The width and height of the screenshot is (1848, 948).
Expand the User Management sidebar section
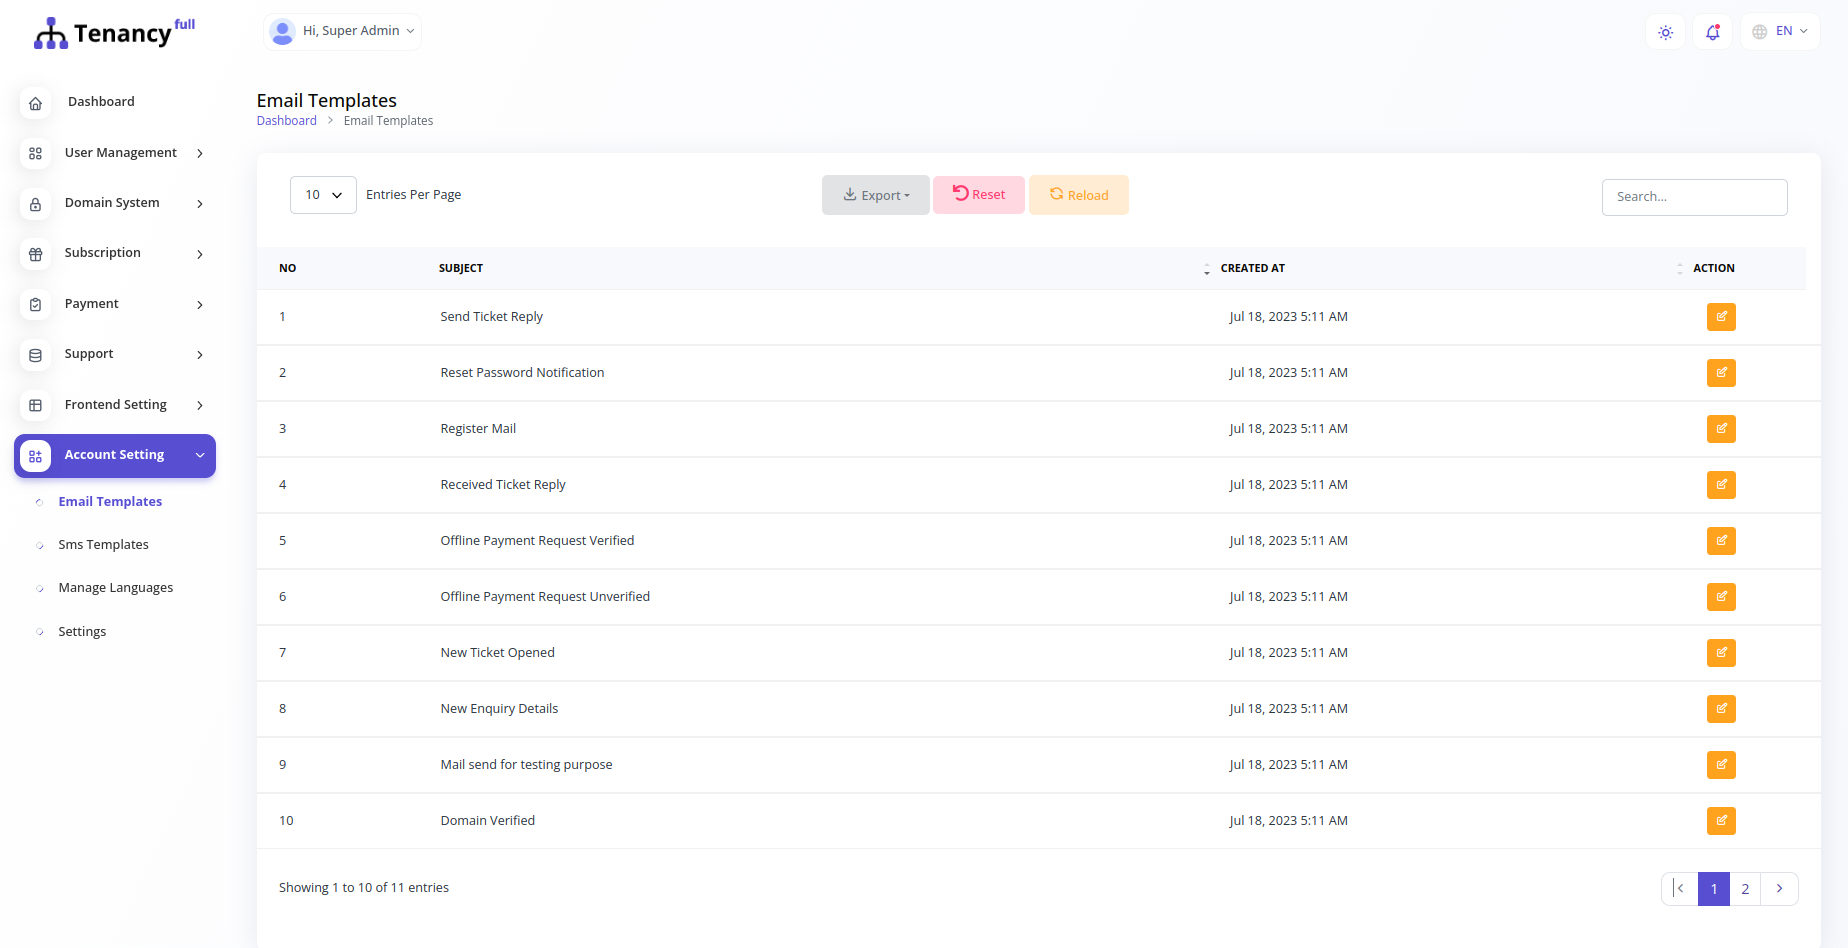click(120, 153)
